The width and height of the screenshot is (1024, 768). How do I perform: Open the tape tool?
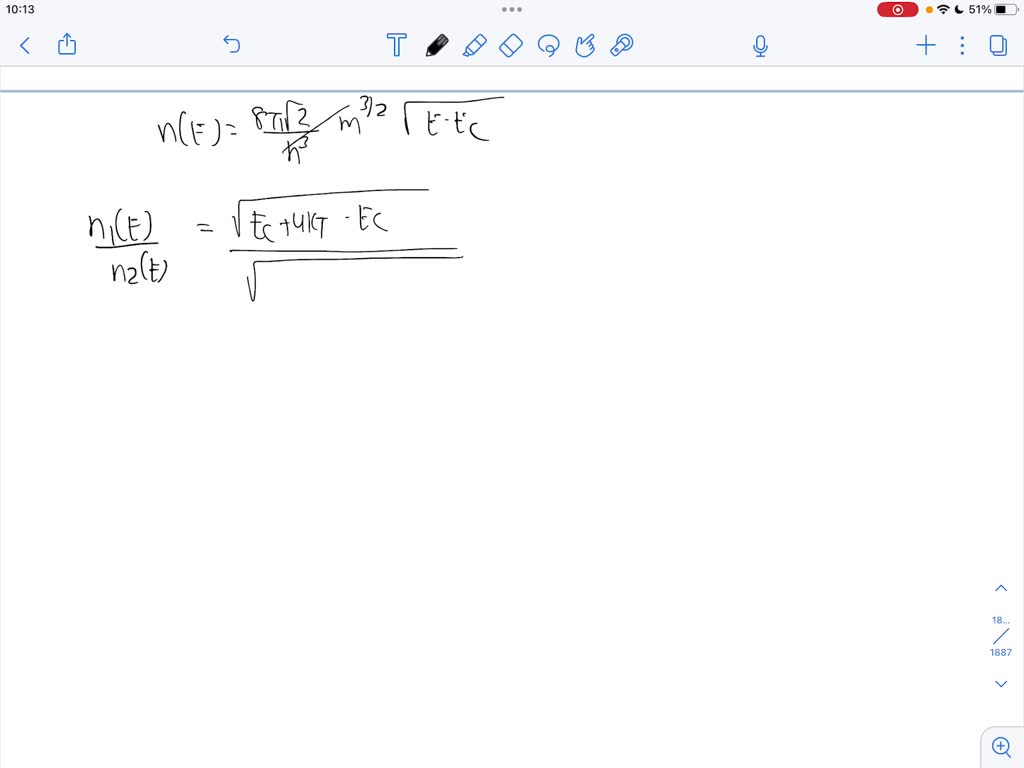click(x=620, y=45)
